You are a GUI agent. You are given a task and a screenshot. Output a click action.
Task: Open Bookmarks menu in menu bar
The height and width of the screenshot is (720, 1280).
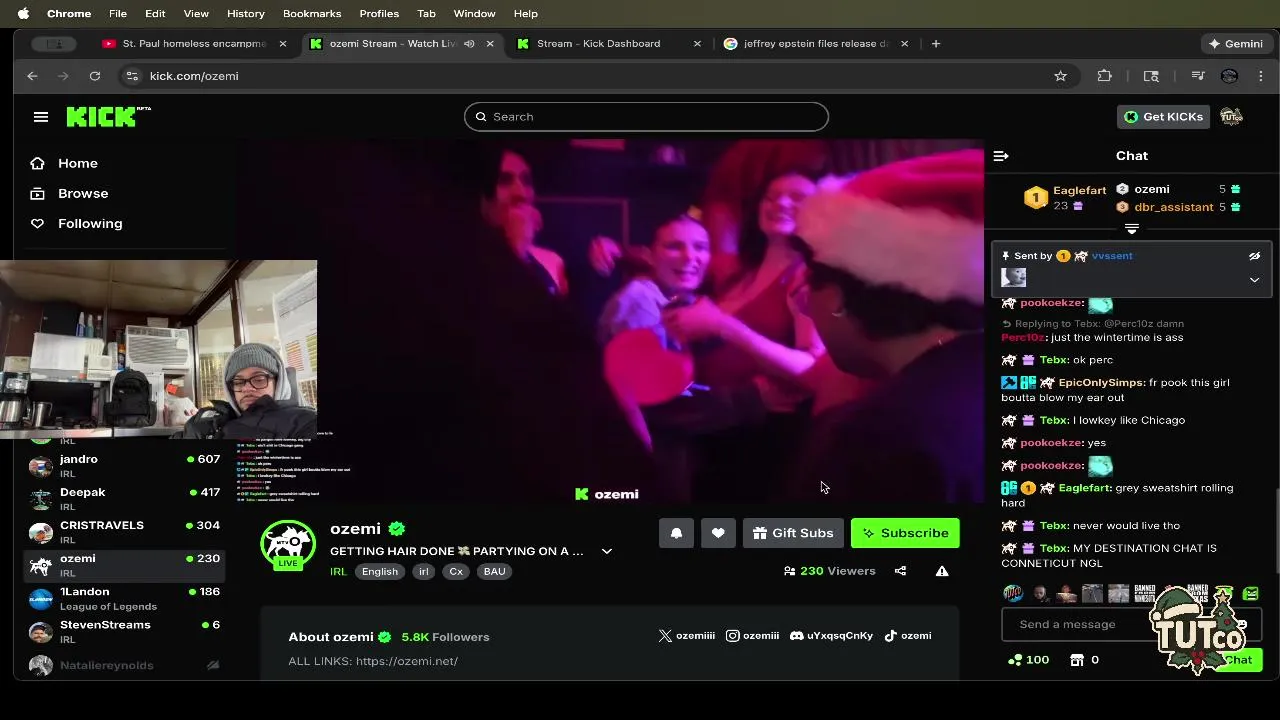pyautogui.click(x=312, y=13)
